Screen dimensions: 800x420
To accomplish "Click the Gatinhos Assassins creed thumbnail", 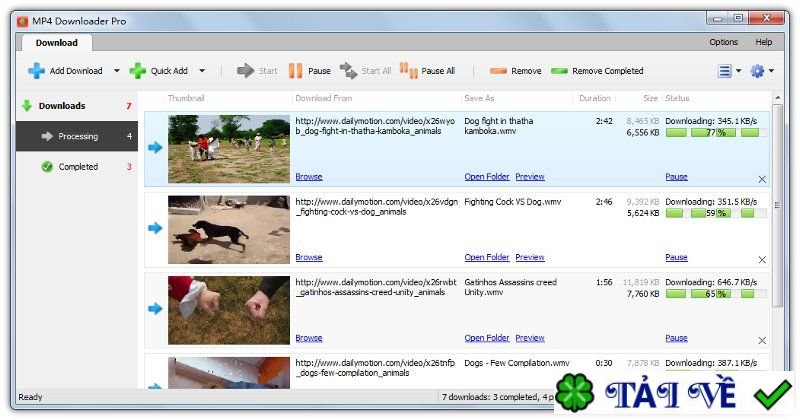I will 229,310.
